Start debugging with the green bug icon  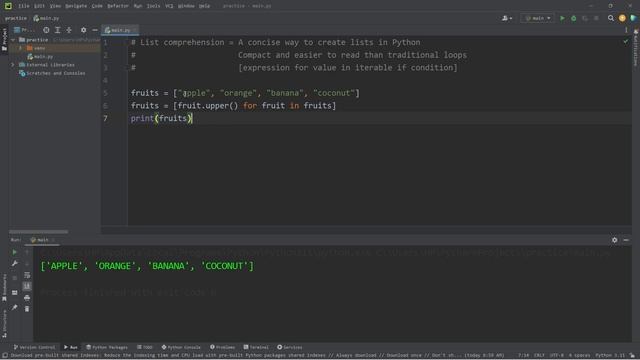click(x=573, y=18)
